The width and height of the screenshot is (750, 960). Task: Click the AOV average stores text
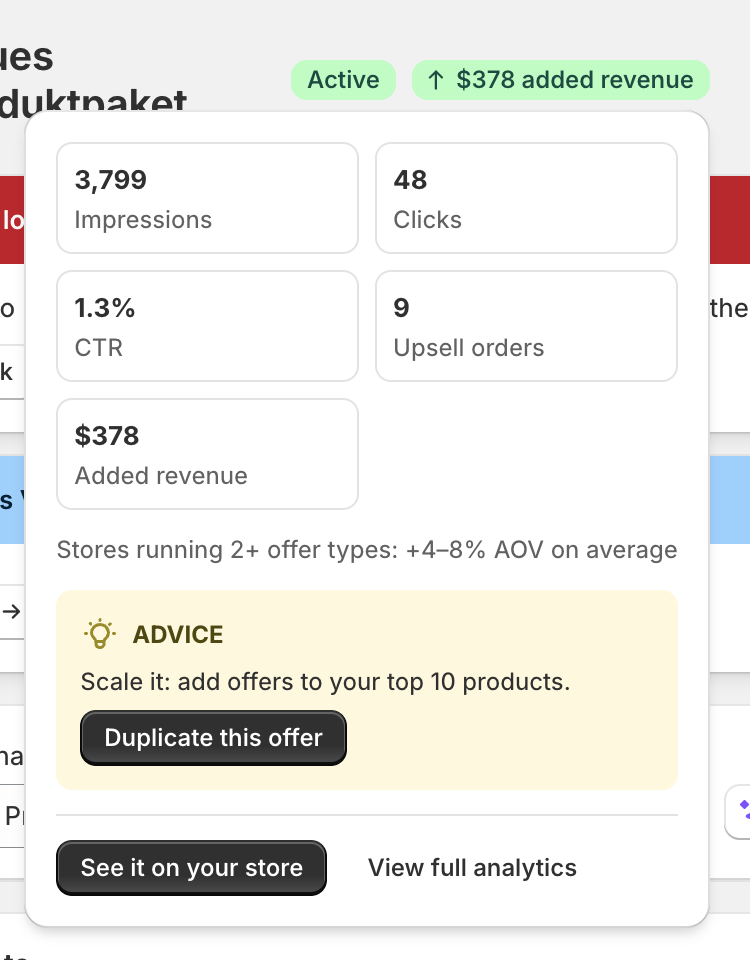pos(367,550)
